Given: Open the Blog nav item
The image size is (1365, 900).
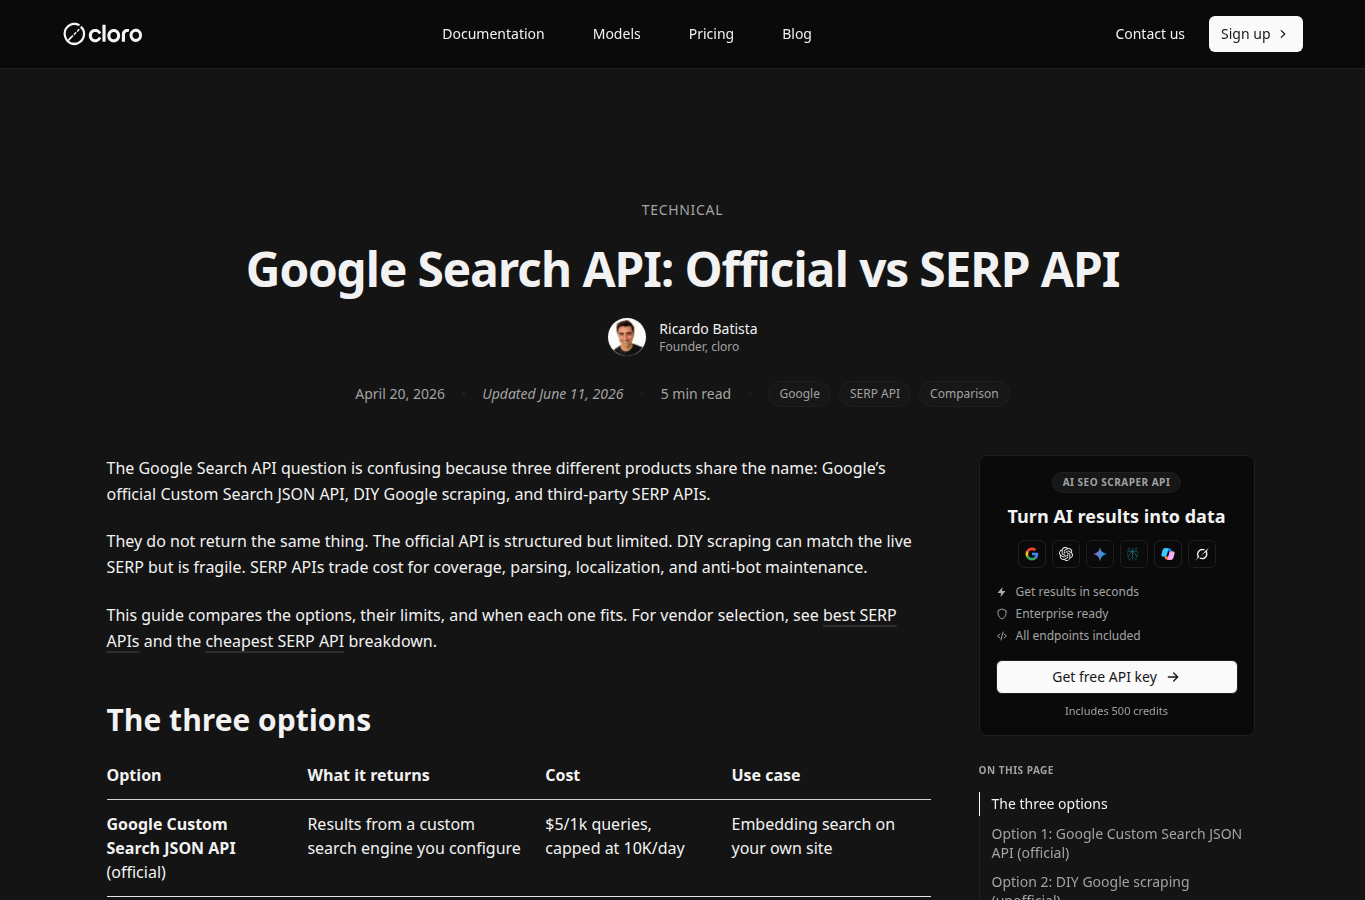Looking at the screenshot, I should click(x=797, y=34).
